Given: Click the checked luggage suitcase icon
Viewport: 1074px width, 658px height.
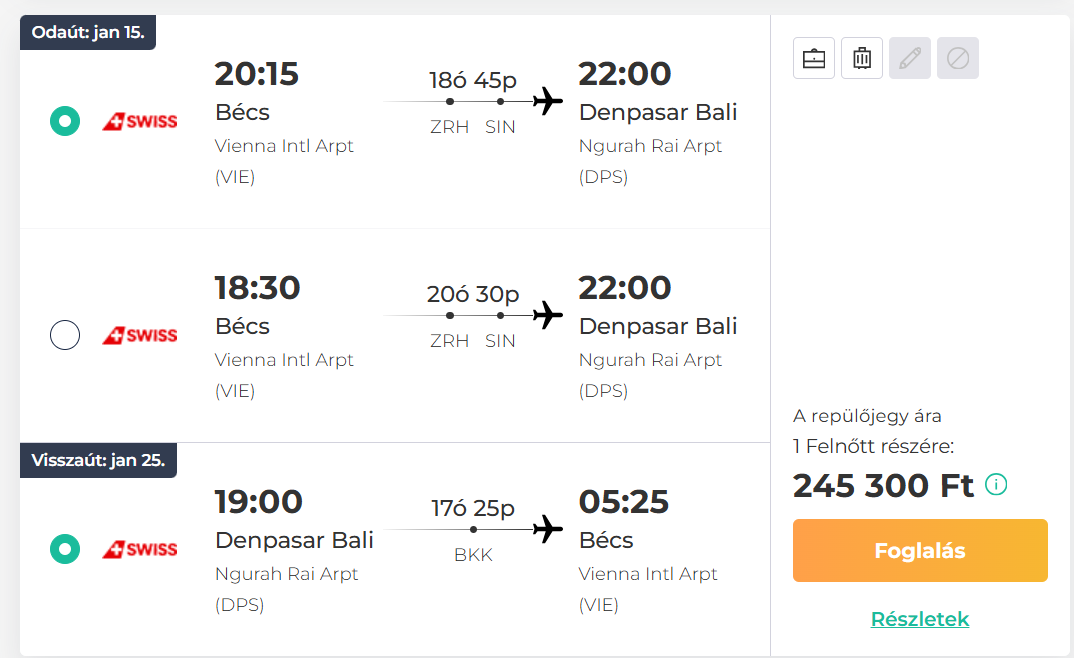Looking at the screenshot, I should pyautogui.click(x=862, y=58).
